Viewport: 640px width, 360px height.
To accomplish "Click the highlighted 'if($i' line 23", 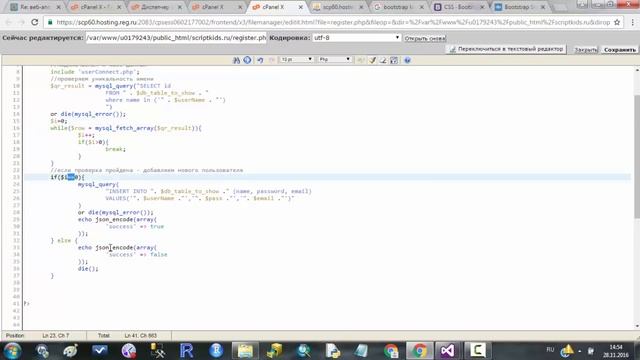I will point(67,177).
